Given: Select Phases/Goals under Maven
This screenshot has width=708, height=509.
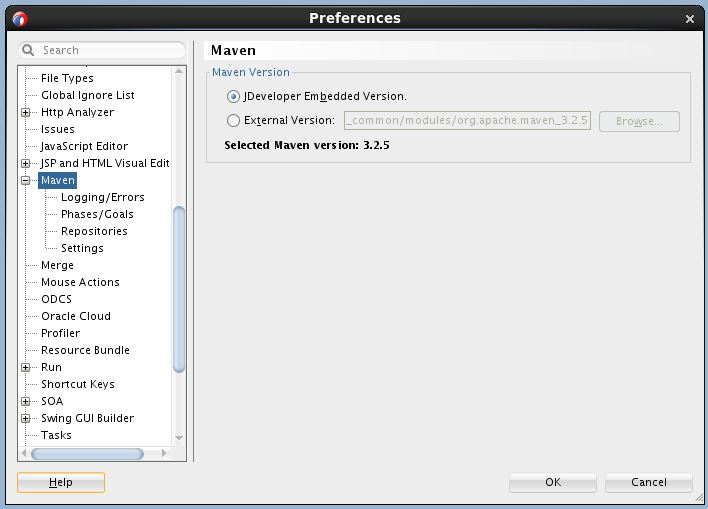Looking at the screenshot, I should point(97,214).
